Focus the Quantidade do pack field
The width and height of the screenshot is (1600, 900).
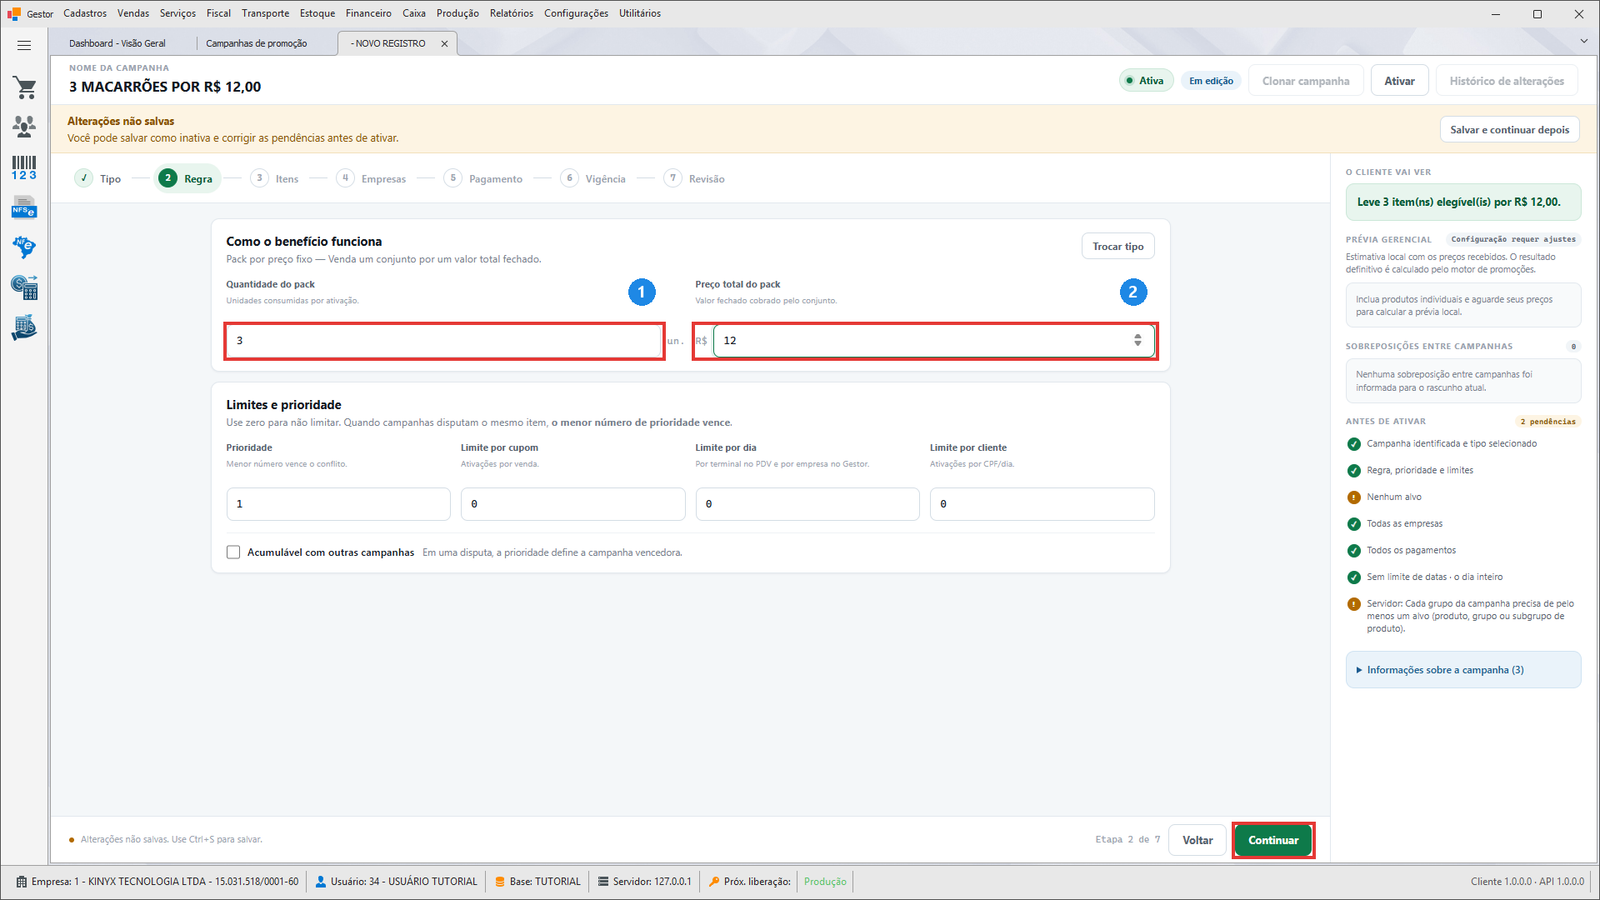point(445,341)
